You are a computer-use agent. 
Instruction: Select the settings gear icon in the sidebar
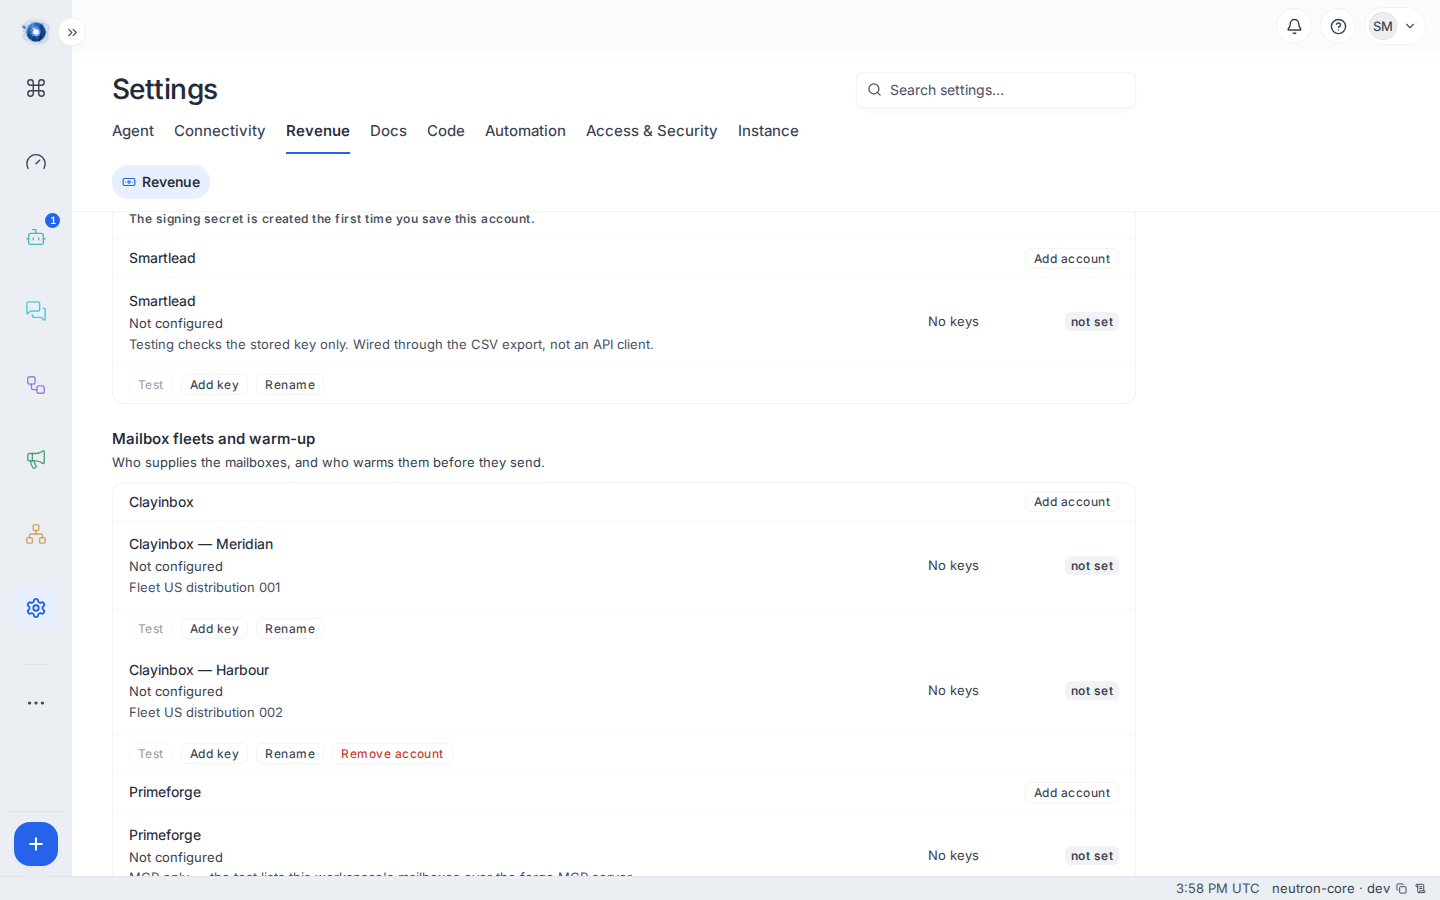36,608
